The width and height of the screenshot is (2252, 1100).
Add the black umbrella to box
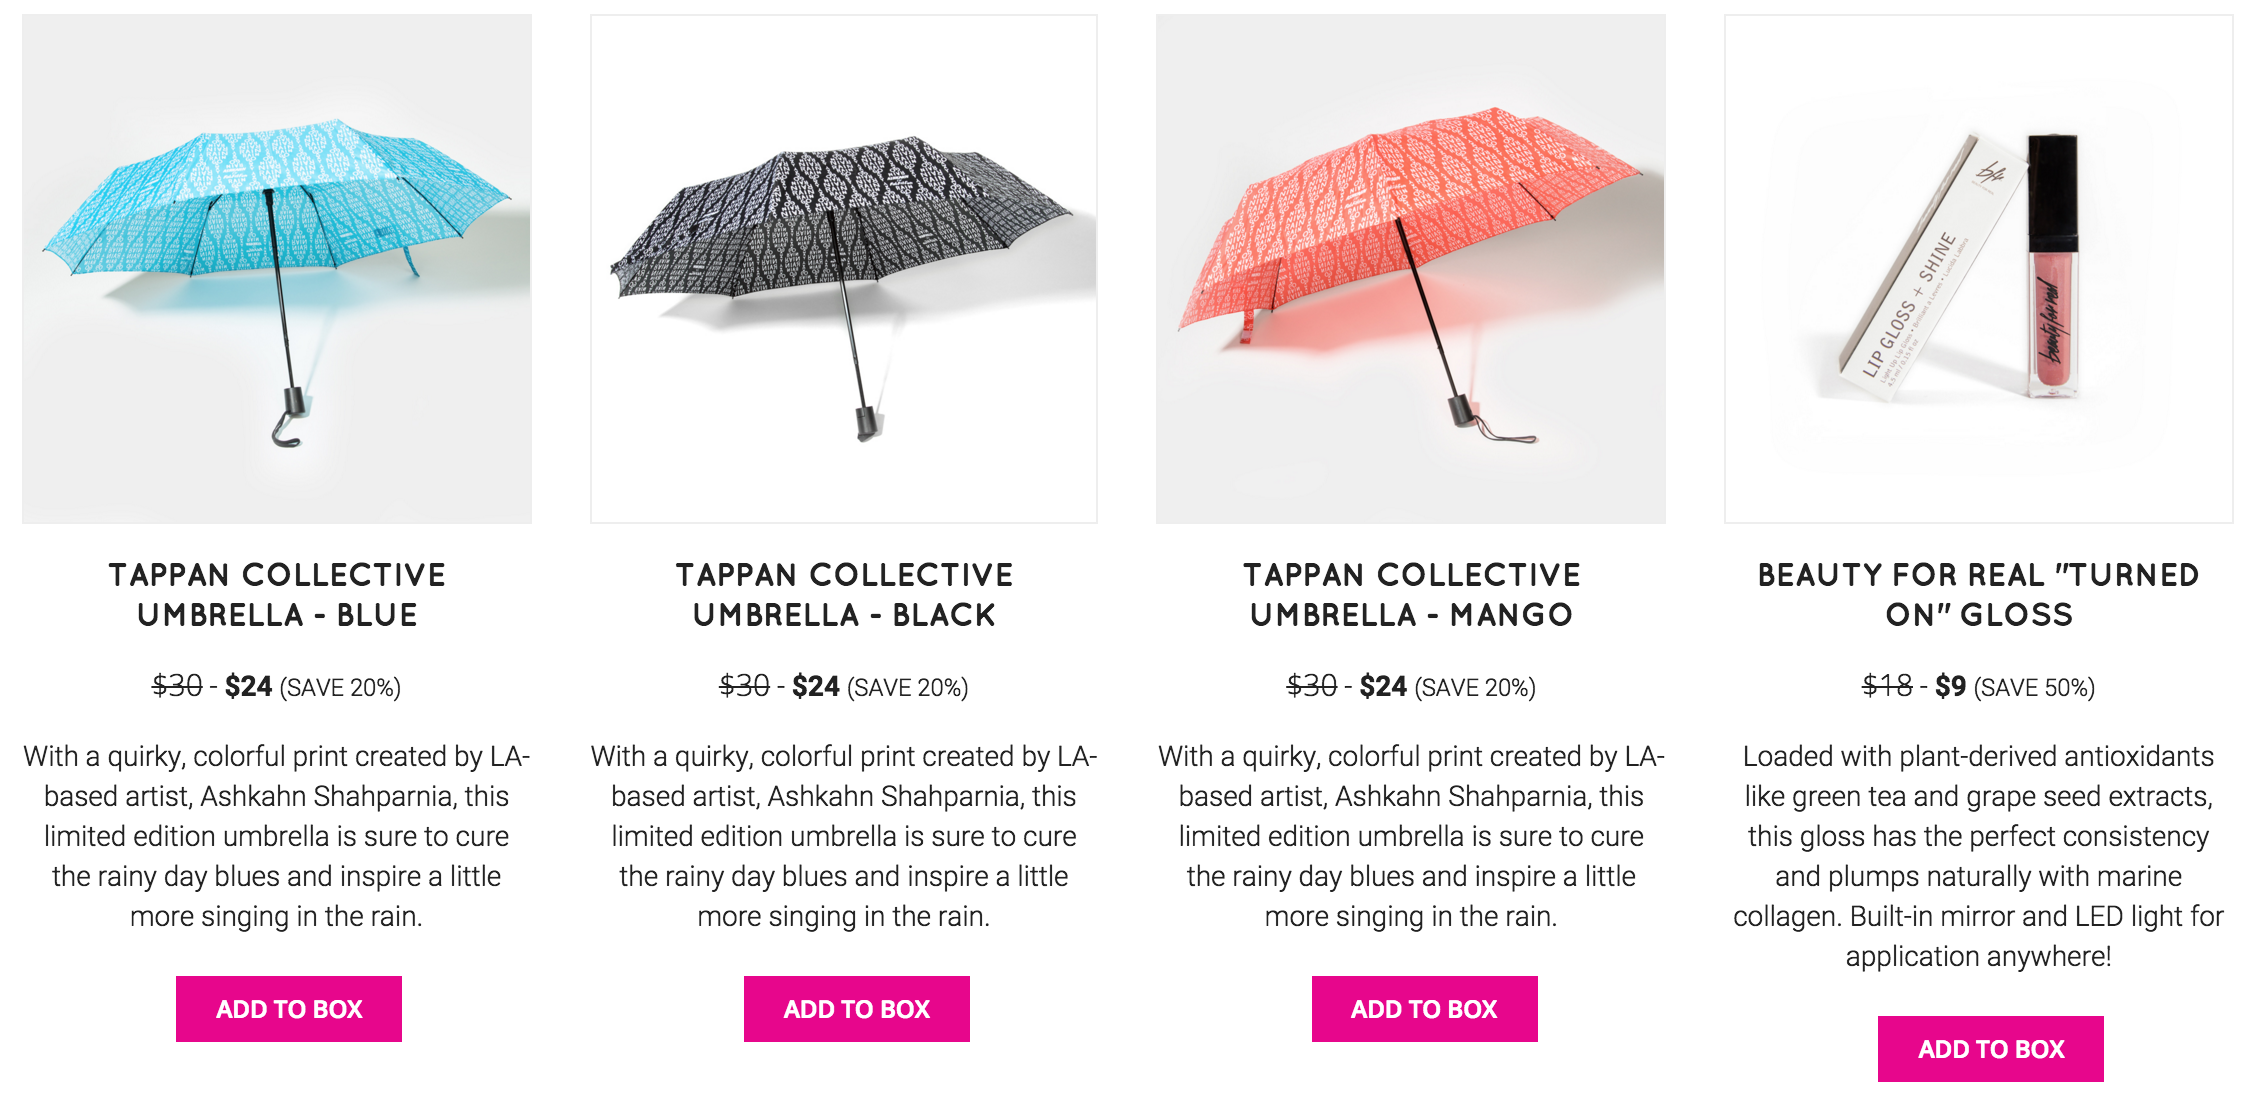click(857, 1009)
